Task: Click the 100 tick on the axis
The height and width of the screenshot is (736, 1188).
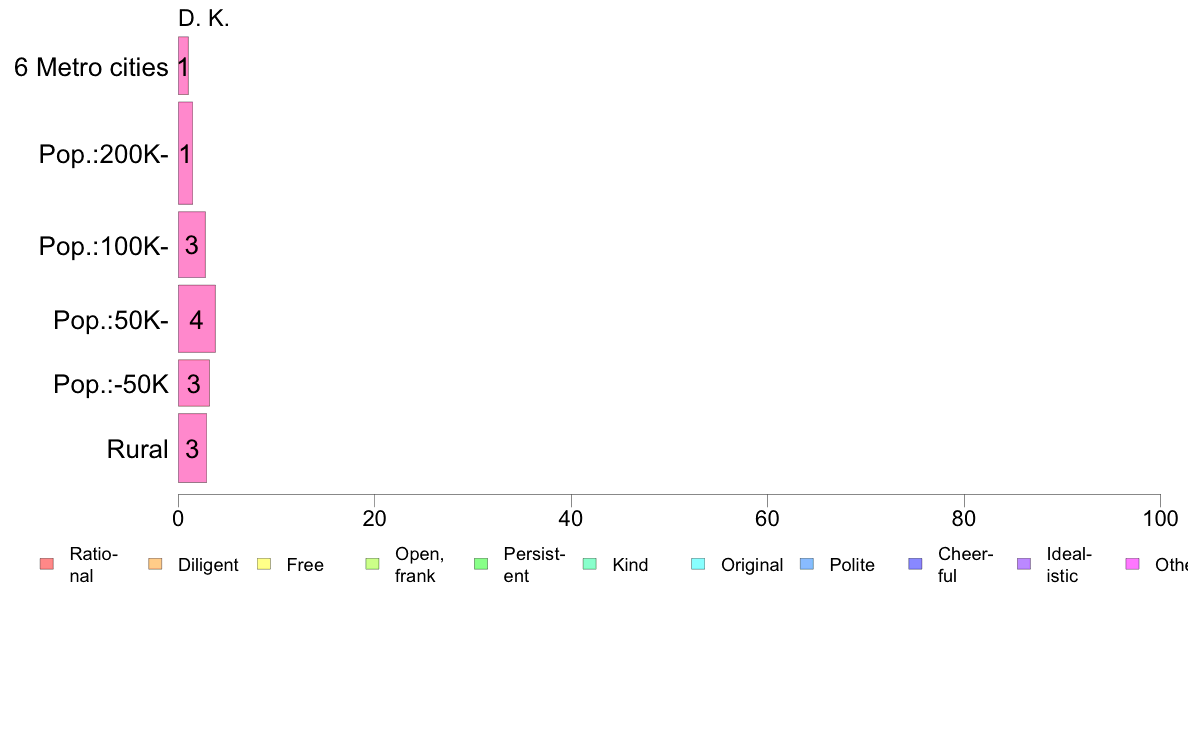Action: 1160,518
